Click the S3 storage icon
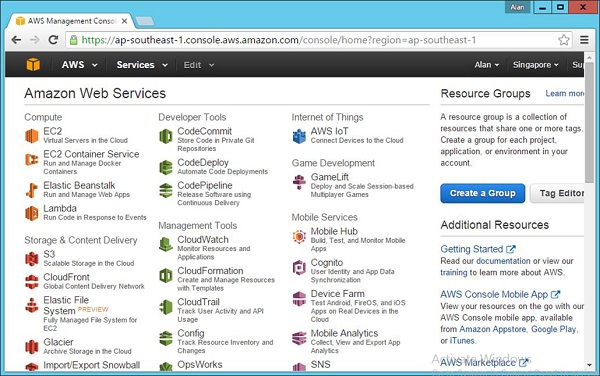The width and height of the screenshot is (600, 376). click(32, 259)
